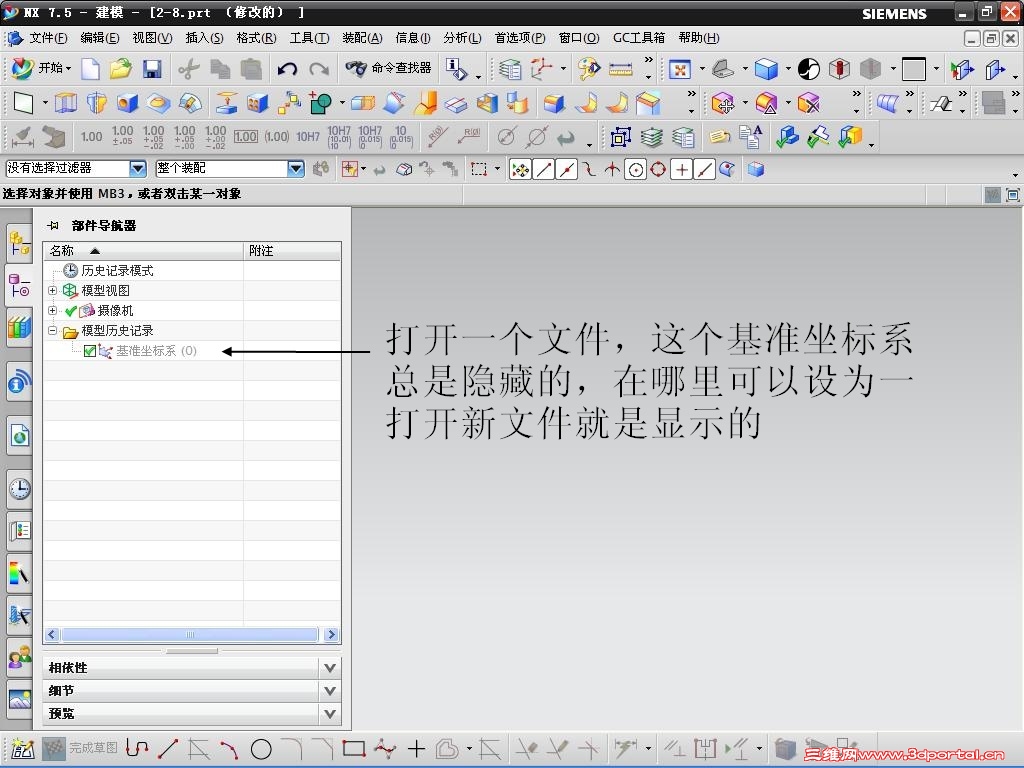Open the 开始 (Start) menu button

coord(40,68)
